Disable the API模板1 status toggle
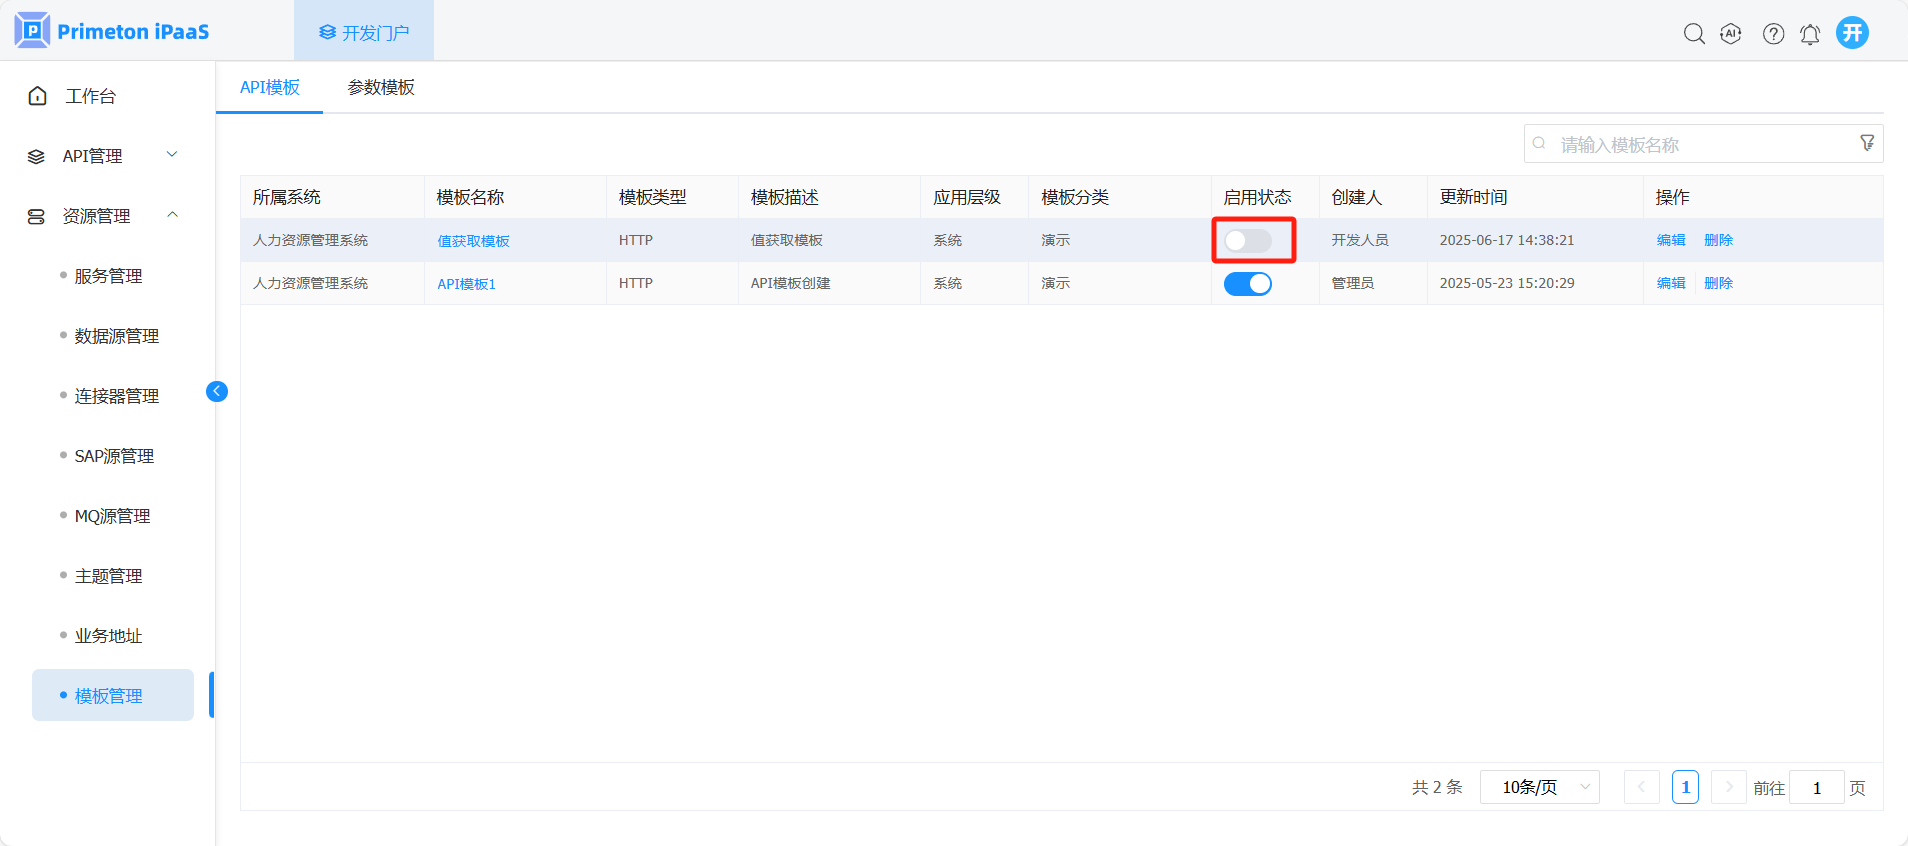Screen dimensions: 1908x846 [x=1247, y=284]
